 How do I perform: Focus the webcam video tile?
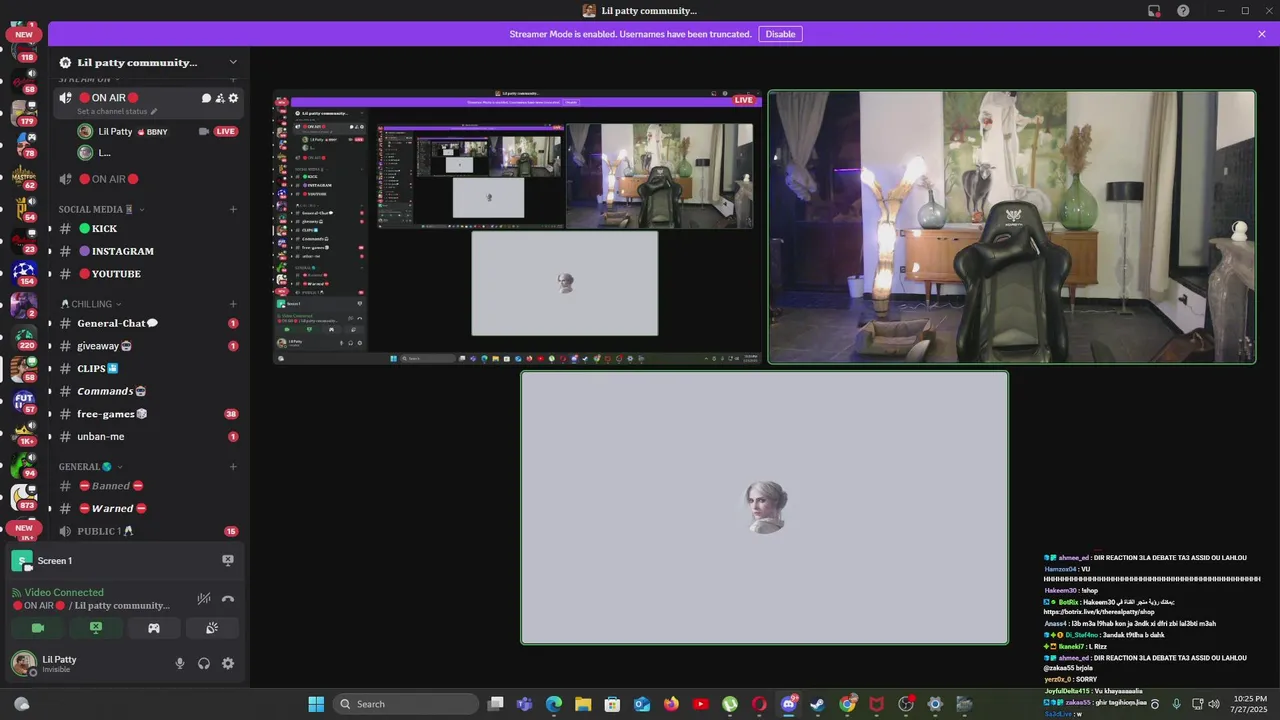[x=1011, y=227]
